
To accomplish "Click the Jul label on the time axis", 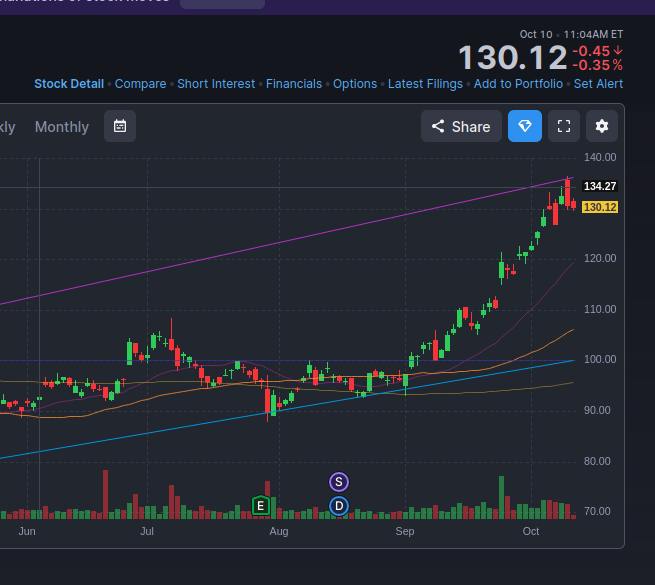I will 147,531.
